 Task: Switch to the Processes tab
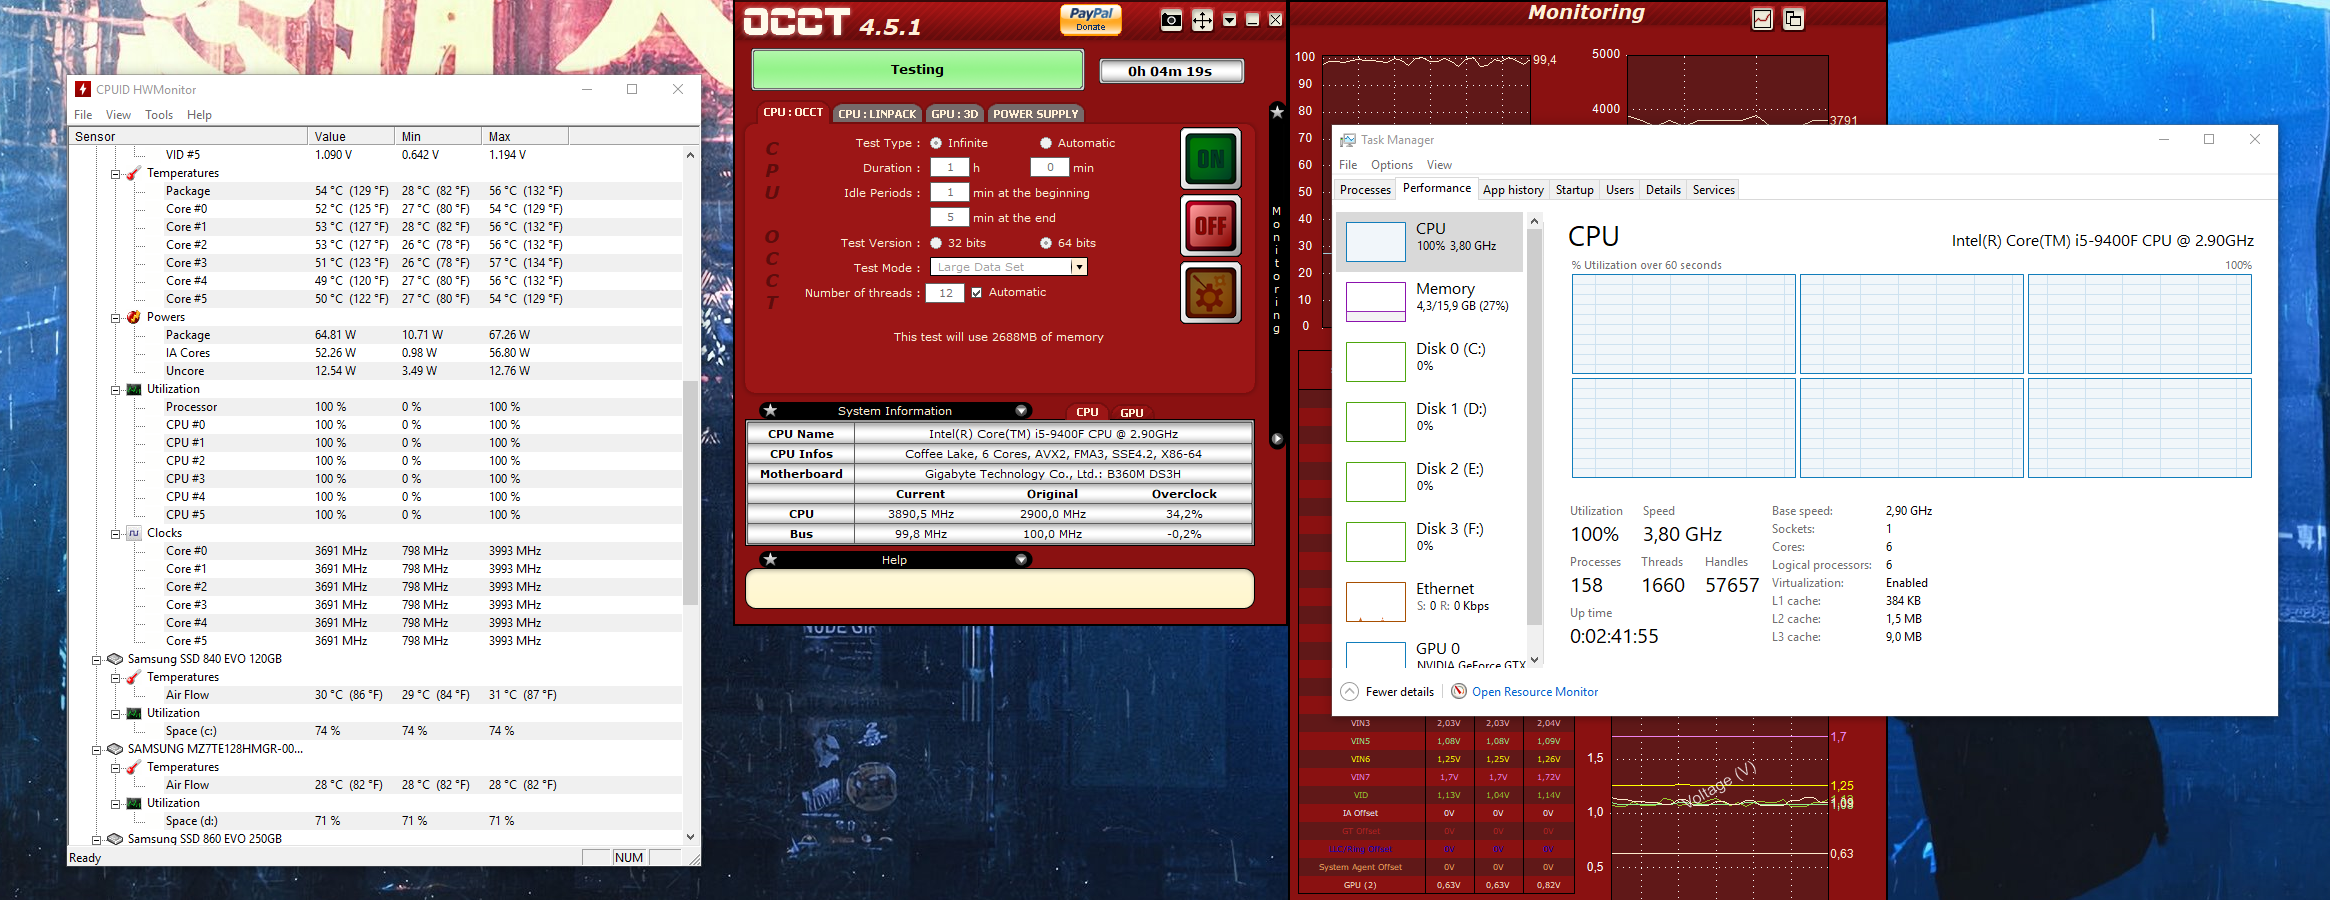[x=1365, y=190]
